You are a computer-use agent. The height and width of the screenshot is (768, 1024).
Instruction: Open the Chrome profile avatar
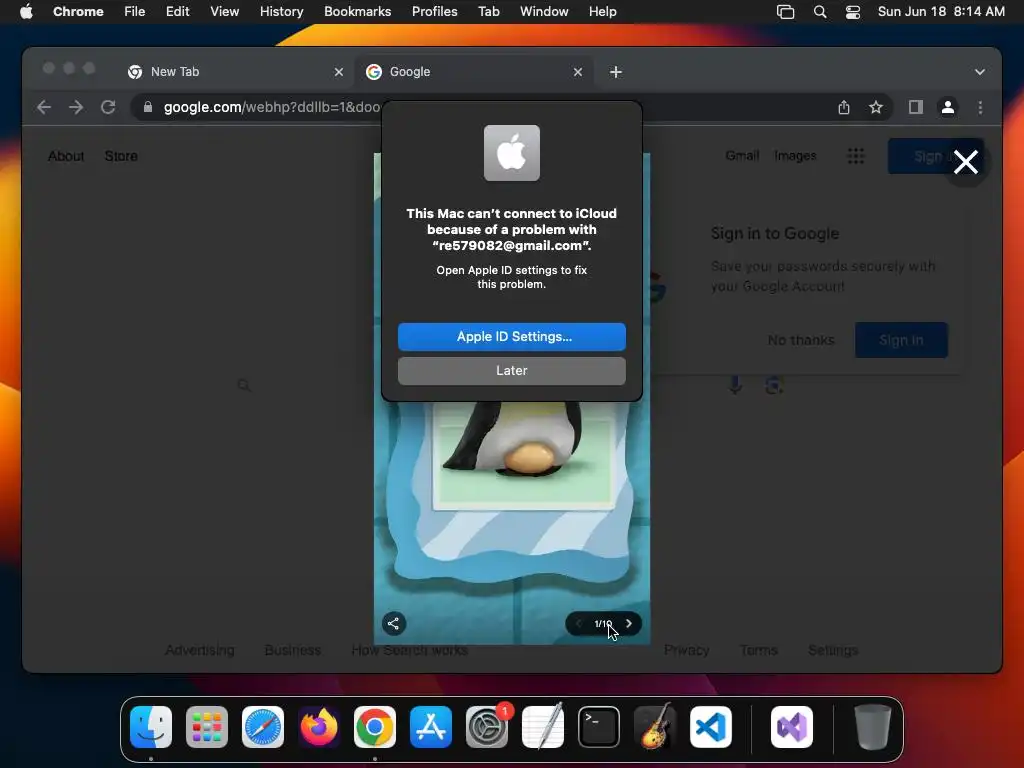click(x=948, y=107)
